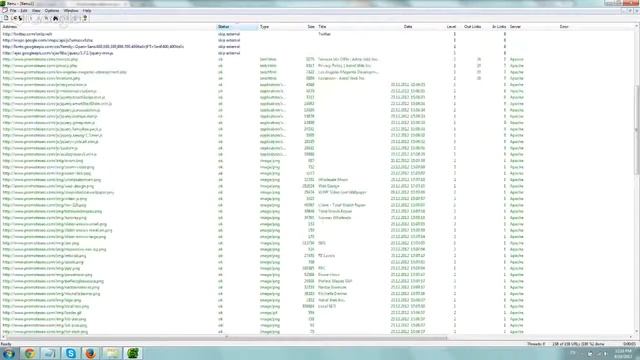Click the Xenu icon in the title bar
Image resolution: width=640 pixels, height=360 pixels.
pos(3,3)
